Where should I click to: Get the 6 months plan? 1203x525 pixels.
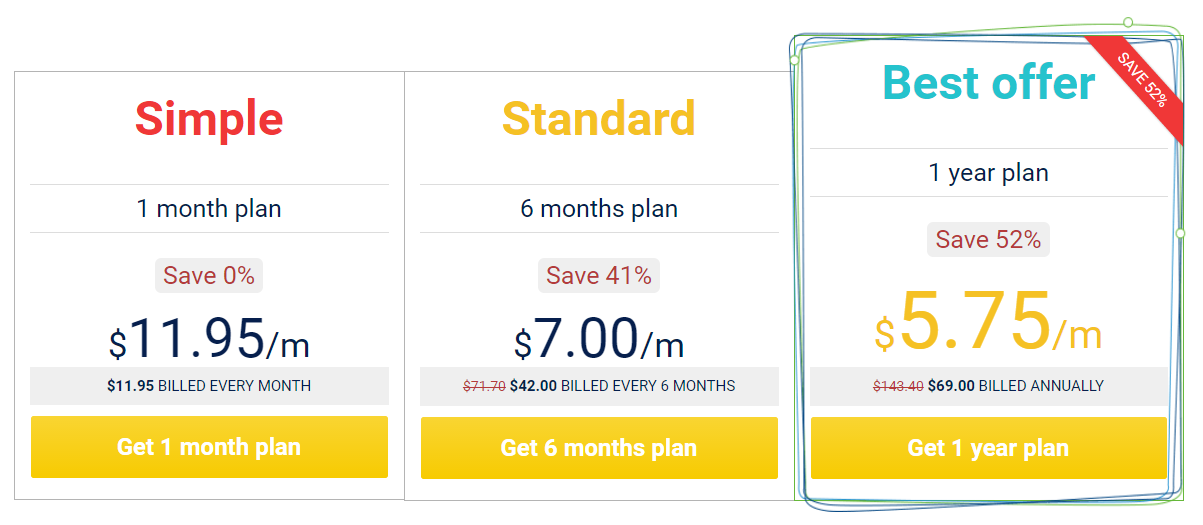[x=599, y=447]
